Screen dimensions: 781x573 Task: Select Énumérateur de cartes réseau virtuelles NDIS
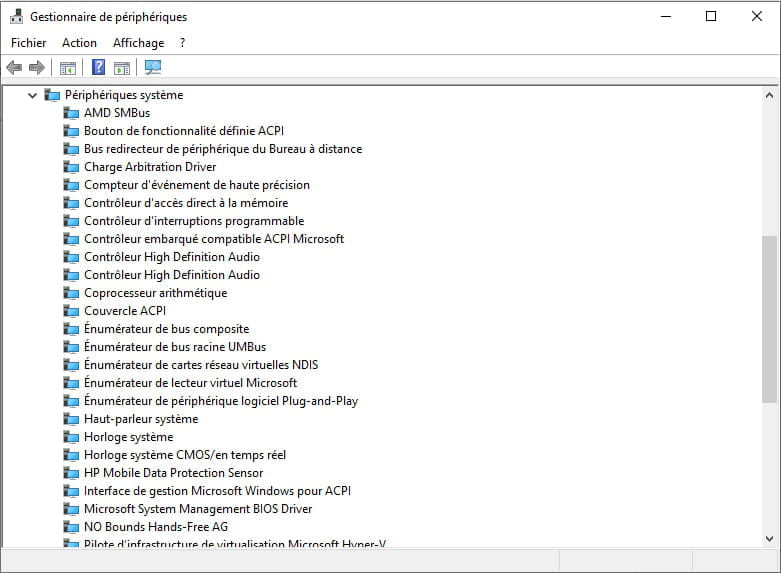pyautogui.click(x=201, y=365)
